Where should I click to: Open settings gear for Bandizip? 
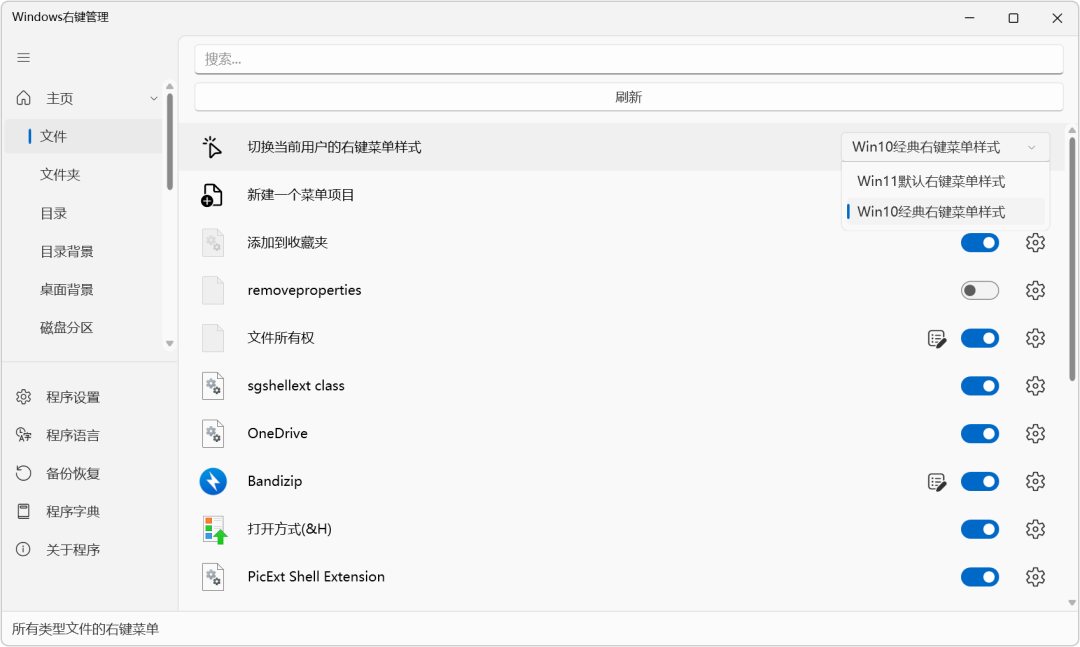tap(1035, 481)
